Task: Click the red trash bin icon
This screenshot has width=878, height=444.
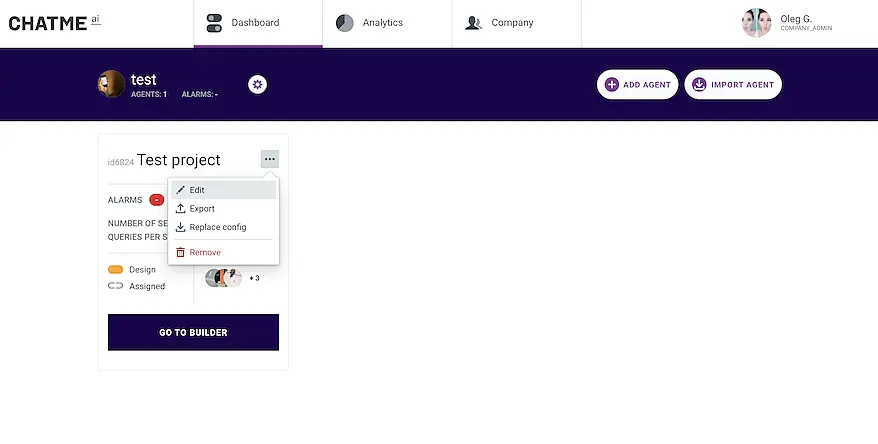Action: [180, 253]
